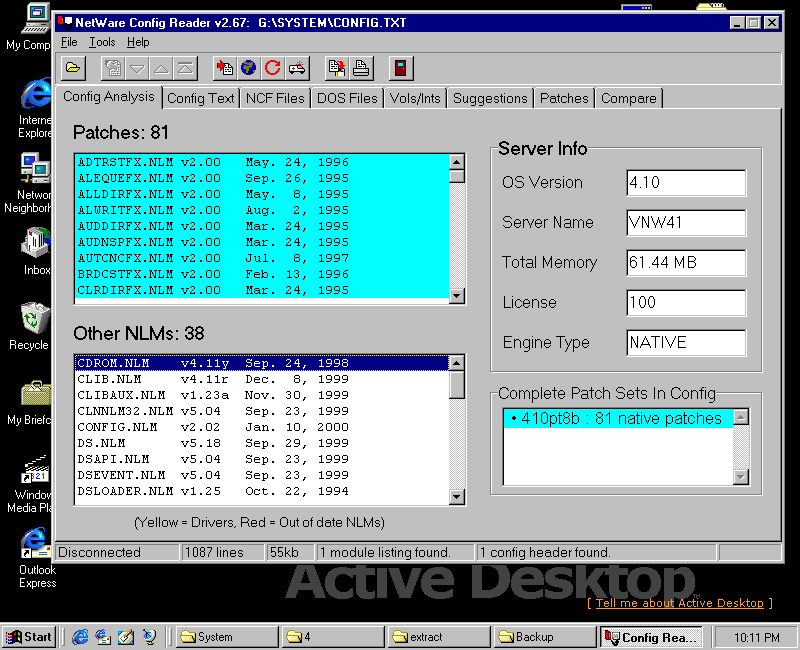800x650 pixels.
Task: Switch to the DOS Files tab
Action: coord(347,98)
